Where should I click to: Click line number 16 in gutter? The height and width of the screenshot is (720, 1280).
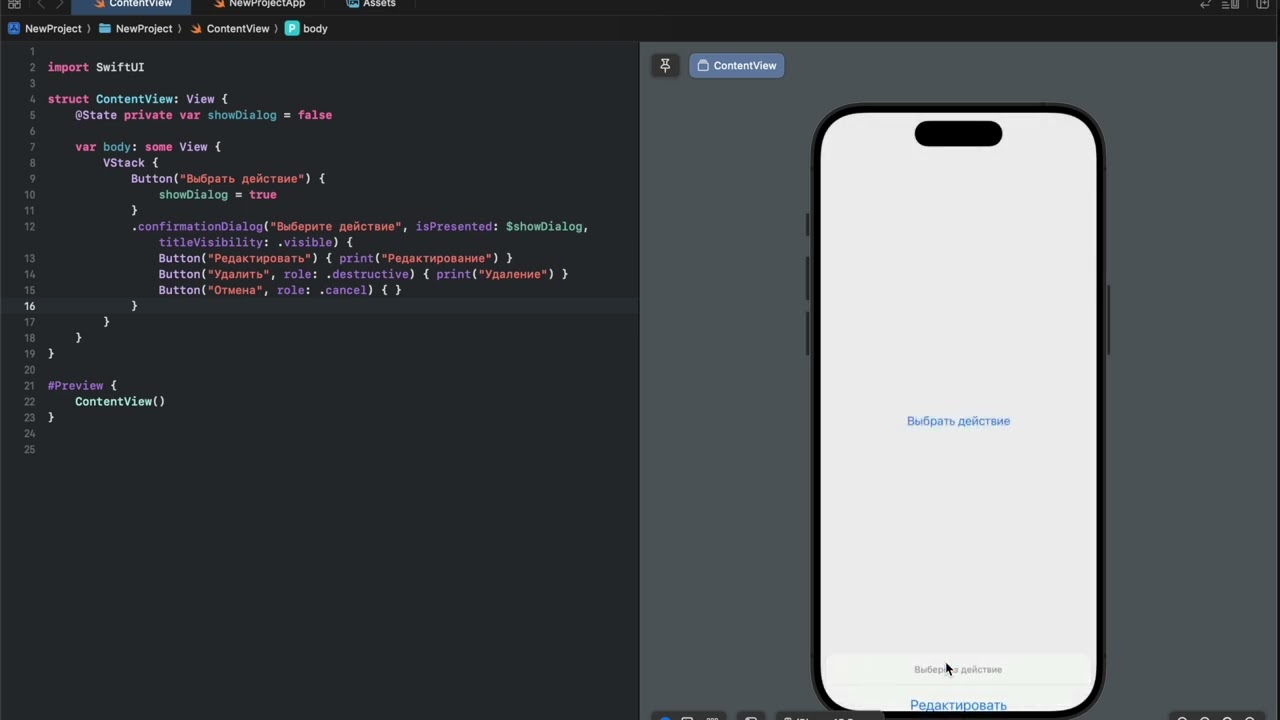[30, 307]
